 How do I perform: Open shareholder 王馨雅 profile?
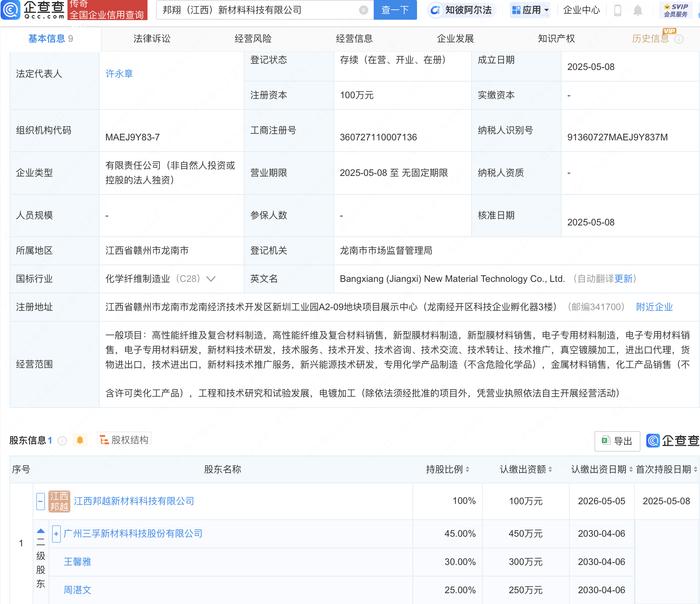coord(77,562)
